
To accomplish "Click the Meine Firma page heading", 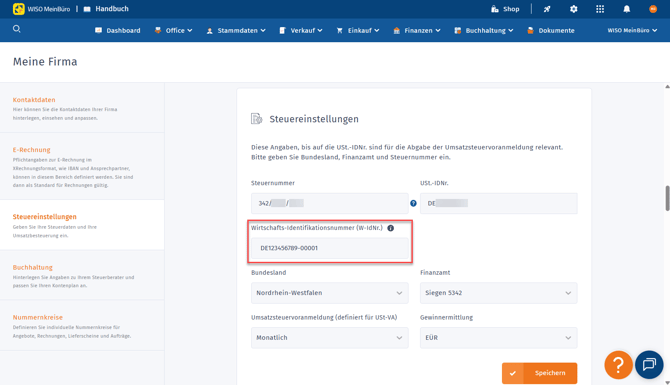I will [45, 62].
